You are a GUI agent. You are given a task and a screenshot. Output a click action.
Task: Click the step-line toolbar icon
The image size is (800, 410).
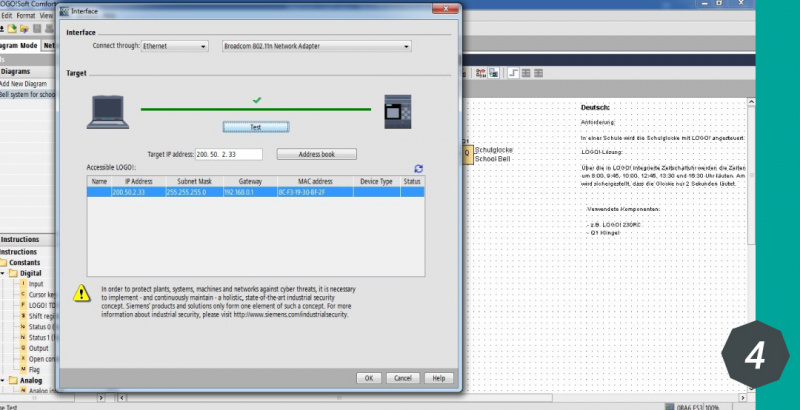tap(513, 72)
